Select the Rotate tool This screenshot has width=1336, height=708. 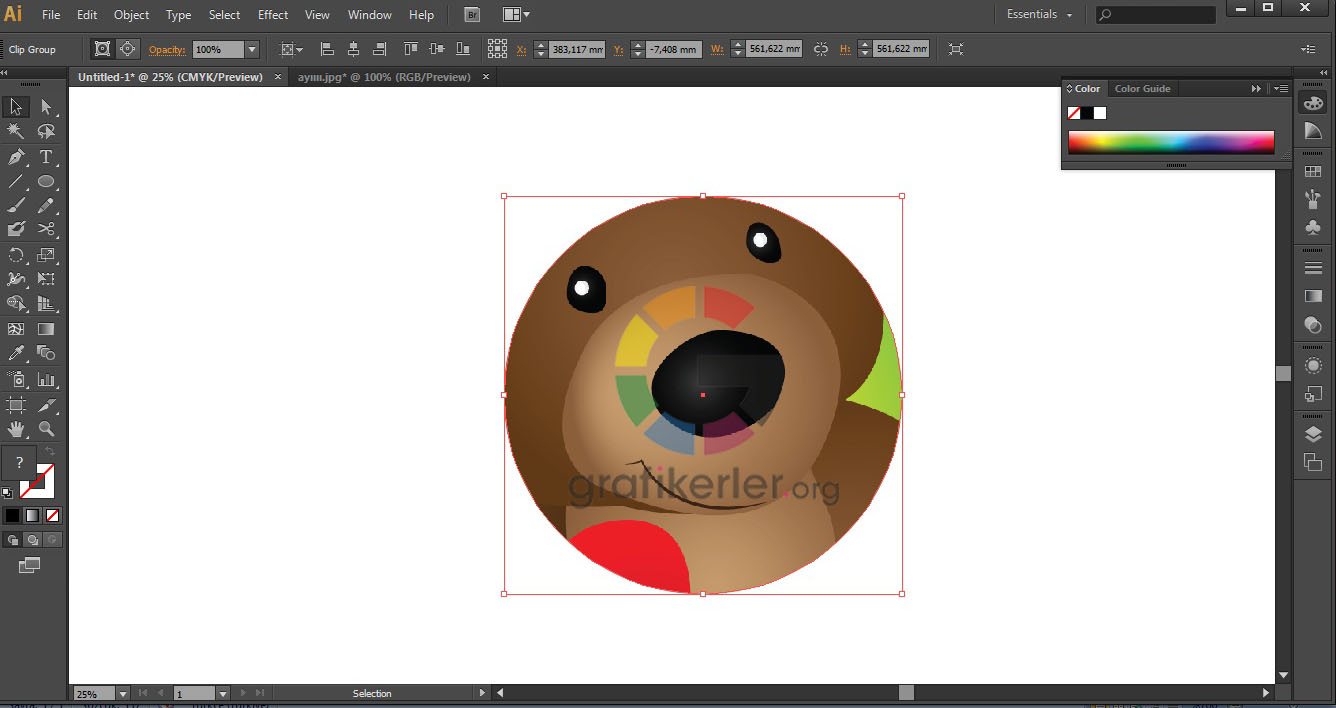tap(16, 255)
